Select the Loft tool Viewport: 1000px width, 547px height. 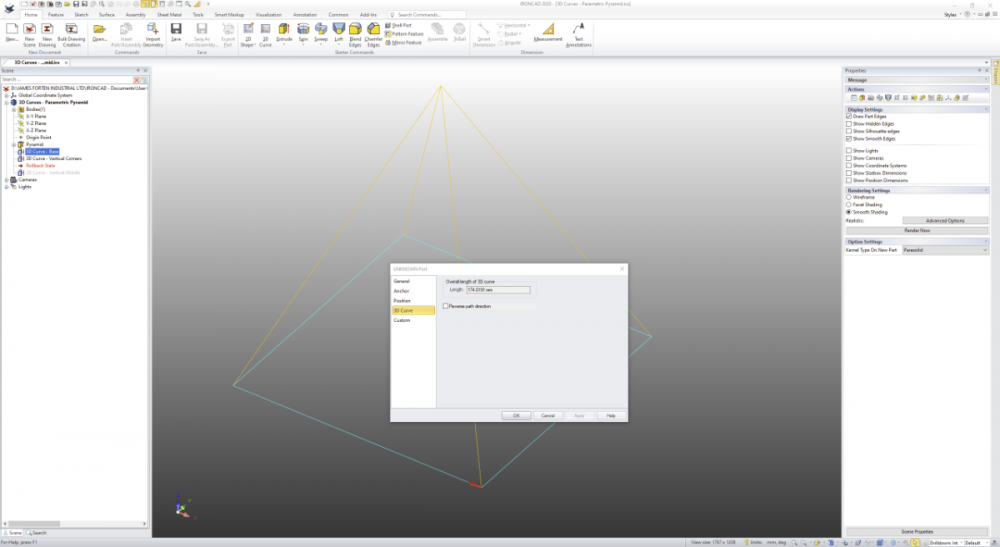(339, 34)
